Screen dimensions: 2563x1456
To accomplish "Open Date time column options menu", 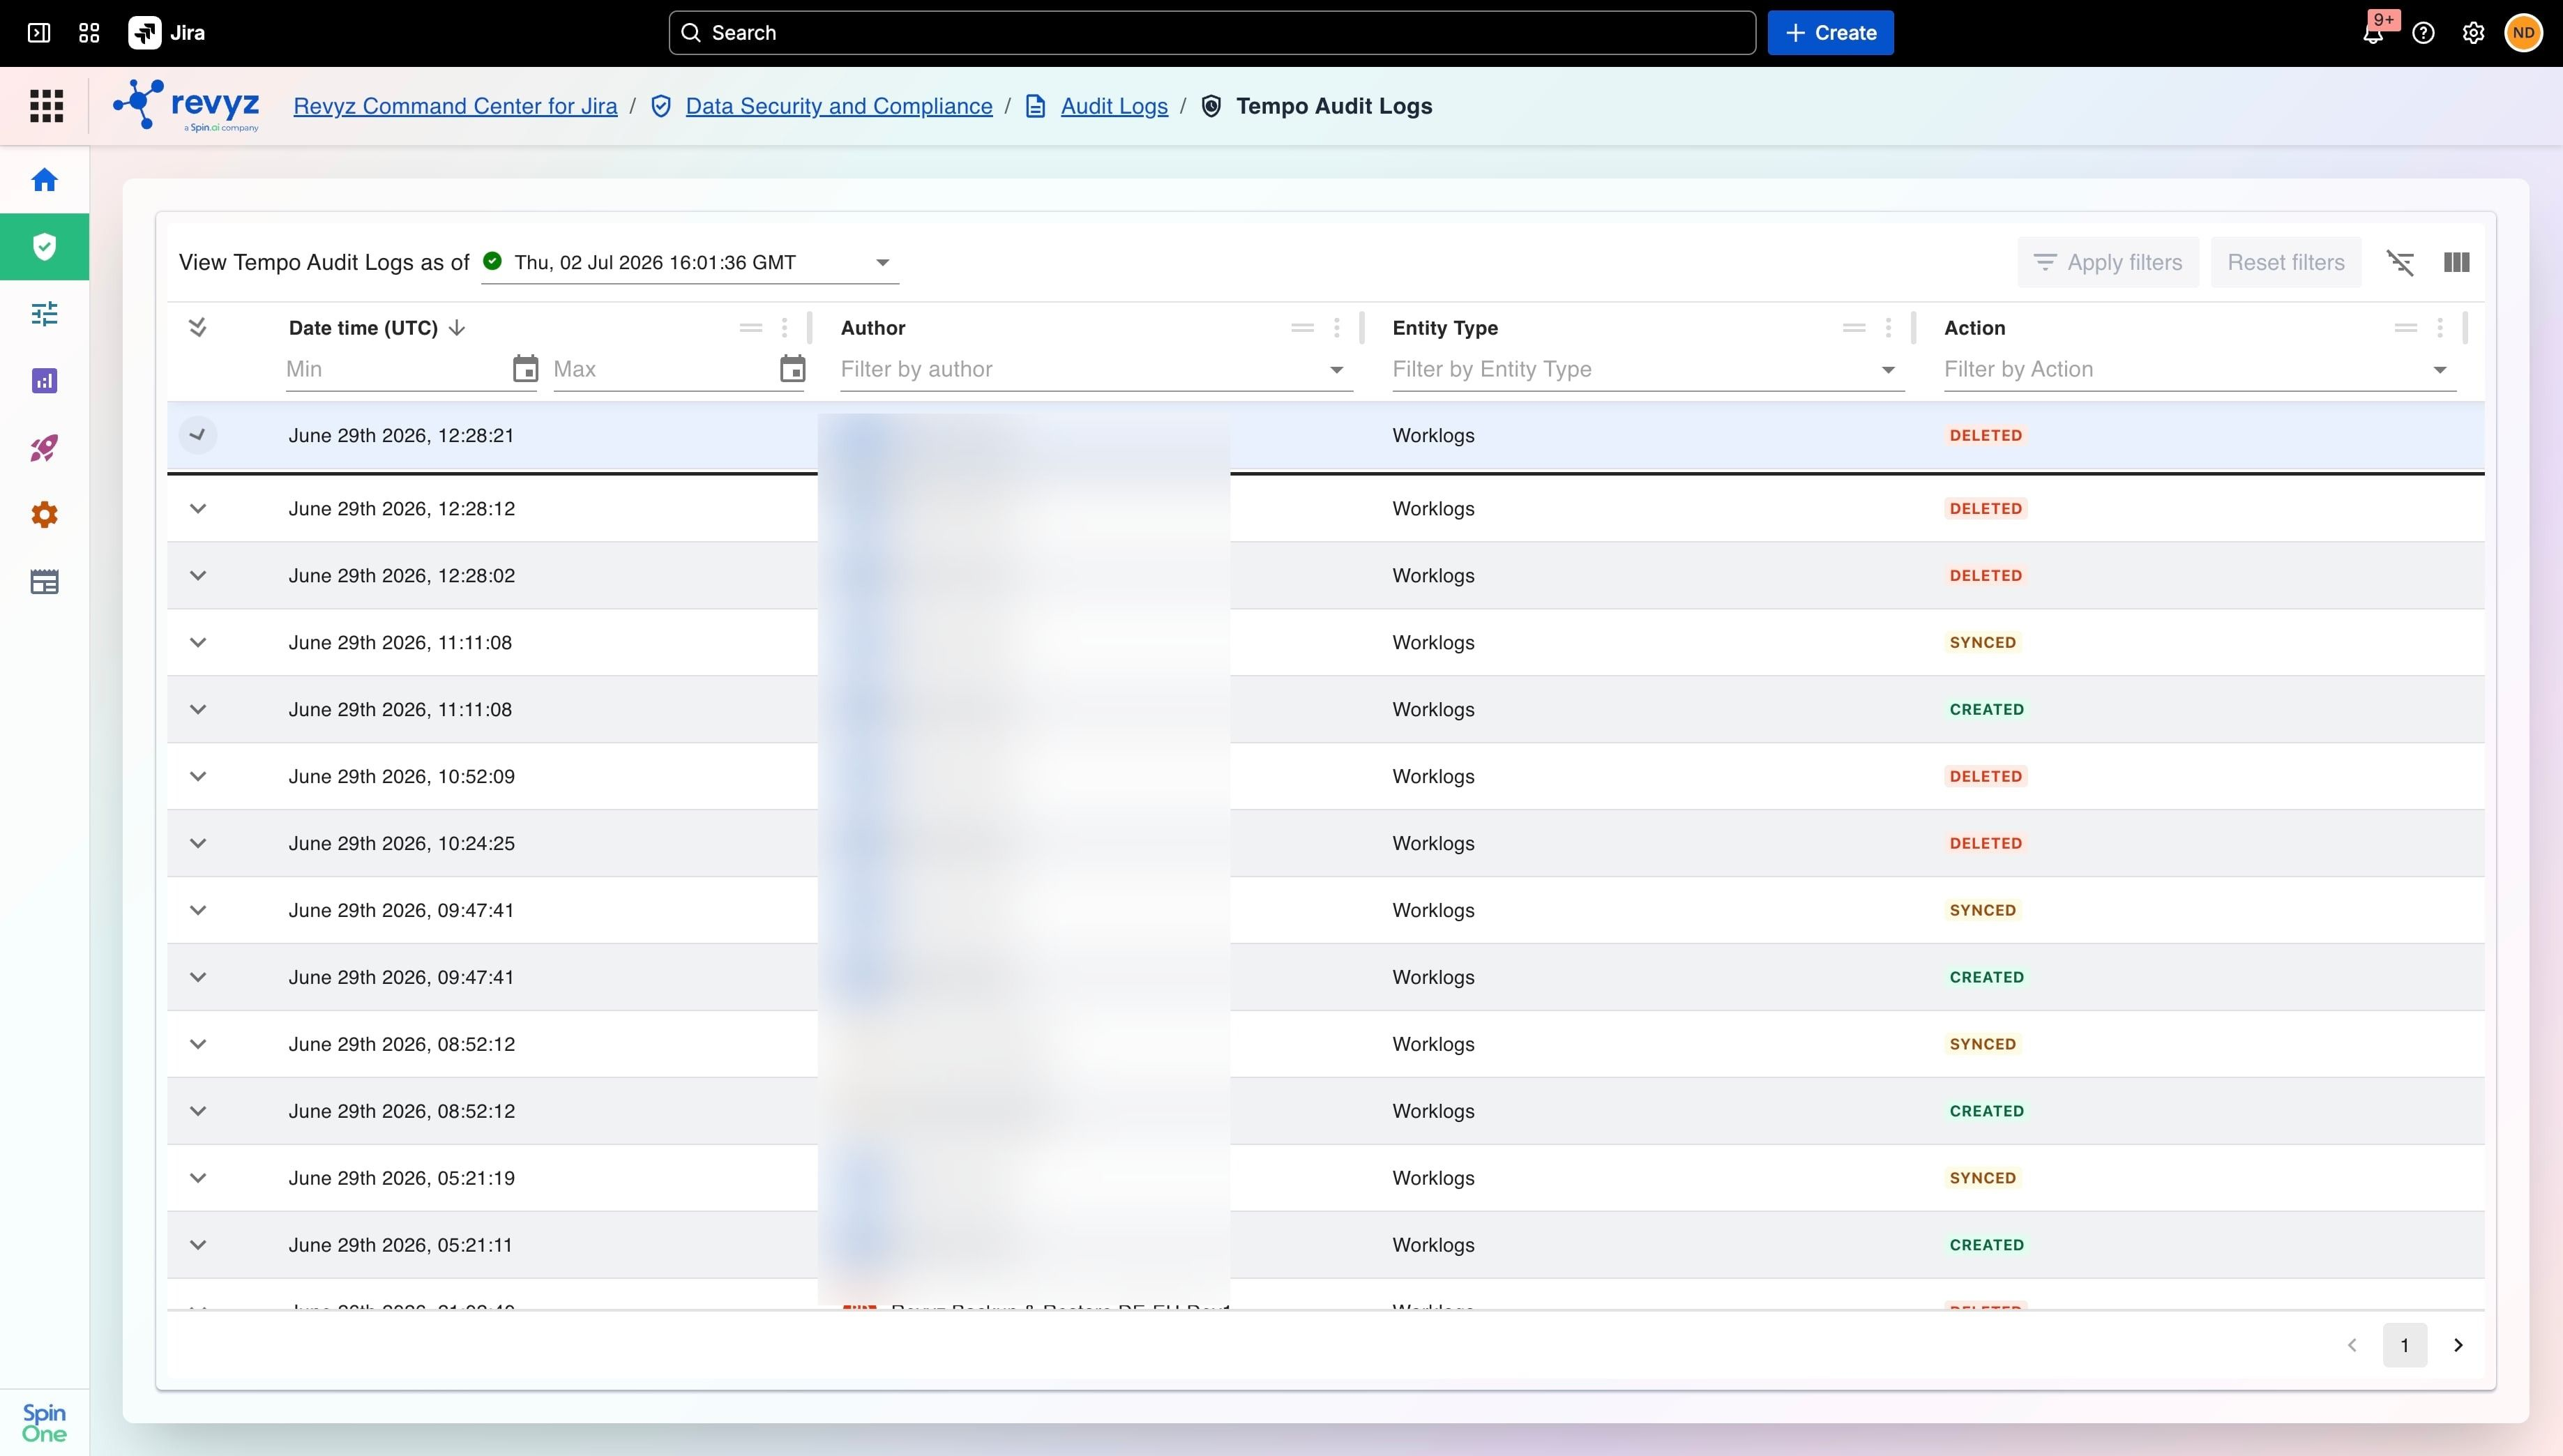I will 784,328.
